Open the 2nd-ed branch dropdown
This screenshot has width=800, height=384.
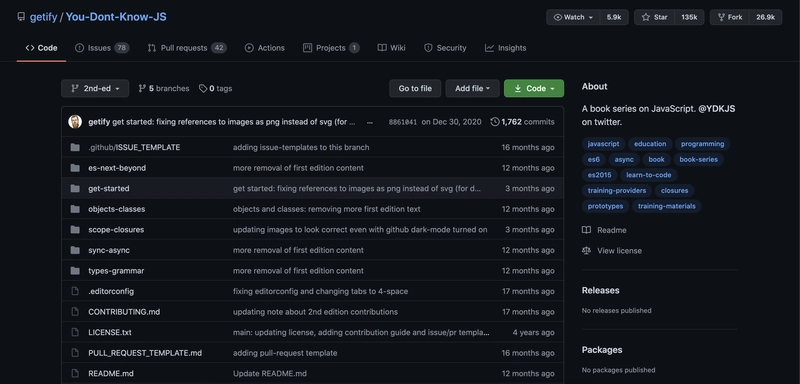point(95,88)
